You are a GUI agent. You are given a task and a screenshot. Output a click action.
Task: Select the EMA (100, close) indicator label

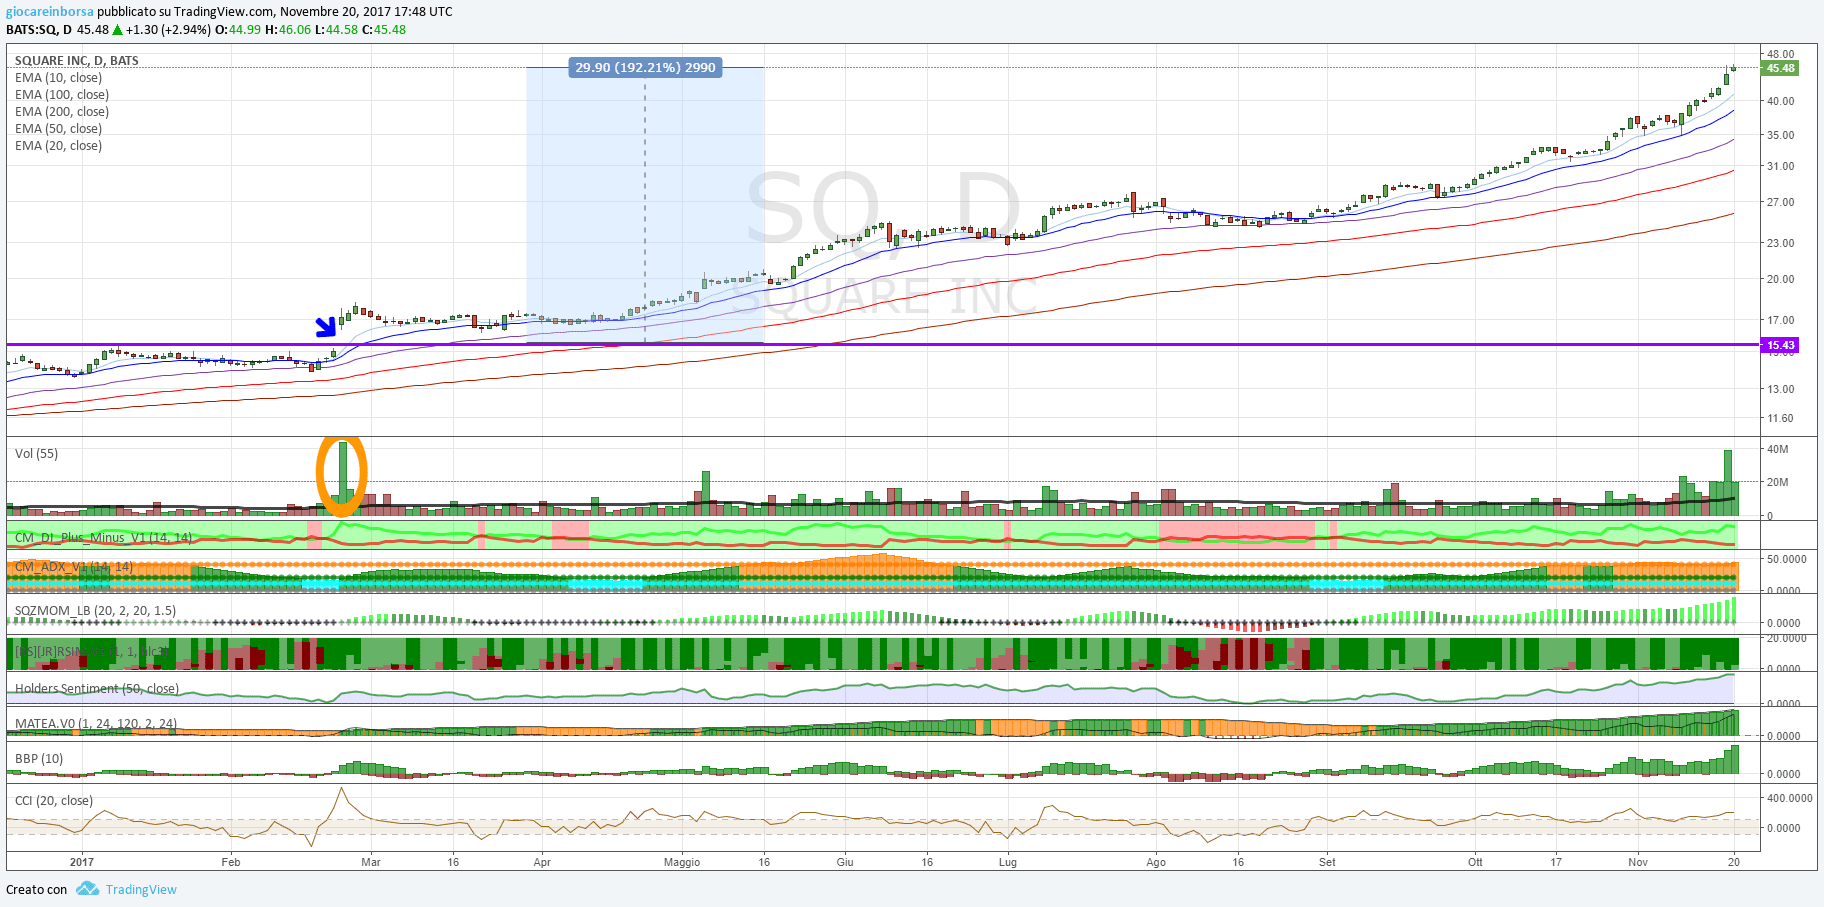(x=62, y=95)
